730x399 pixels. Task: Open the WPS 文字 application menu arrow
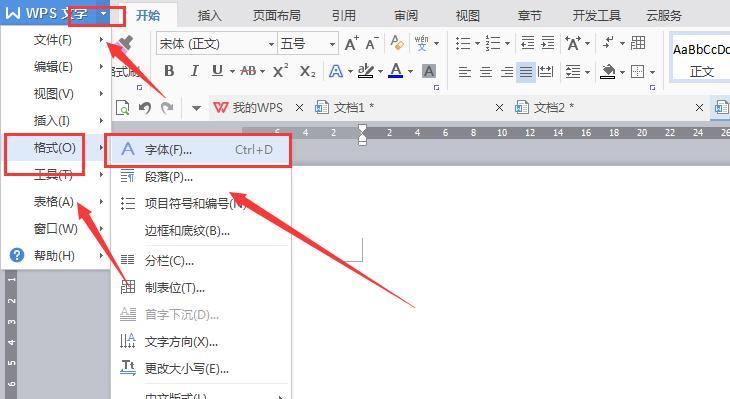coord(104,14)
